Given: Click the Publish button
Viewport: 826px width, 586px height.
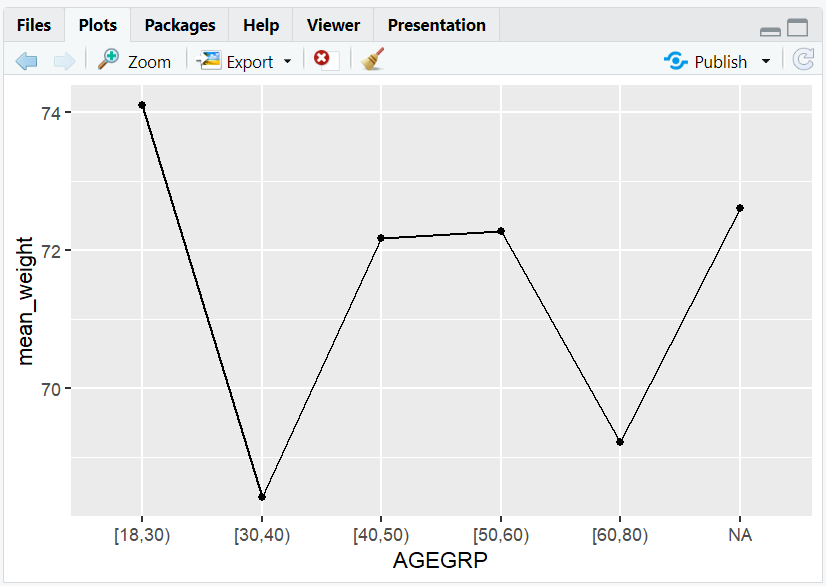Looking at the screenshot, I should [x=708, y=61].
